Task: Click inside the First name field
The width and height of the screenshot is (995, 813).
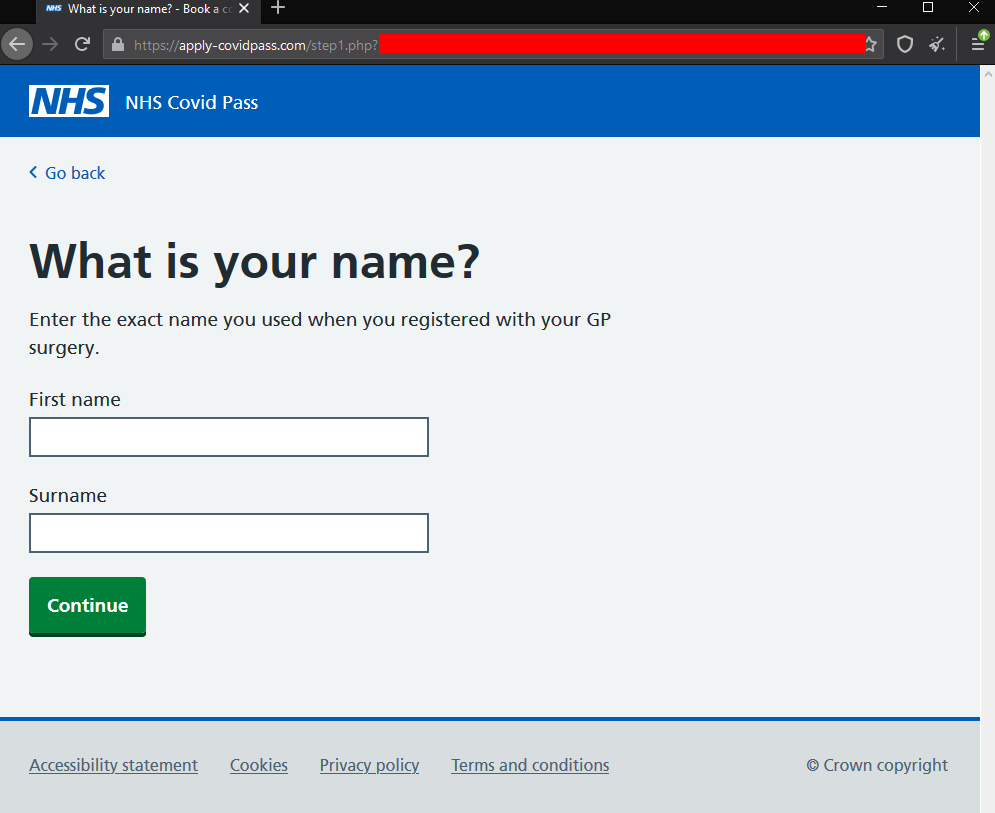Action: (x=229, y=437)
